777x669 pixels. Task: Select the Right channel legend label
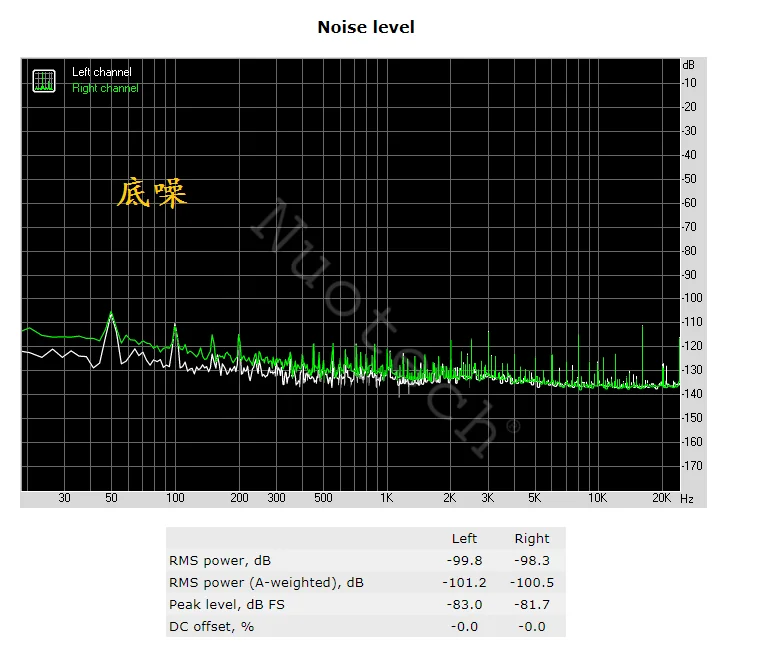[x=105, y=88]
